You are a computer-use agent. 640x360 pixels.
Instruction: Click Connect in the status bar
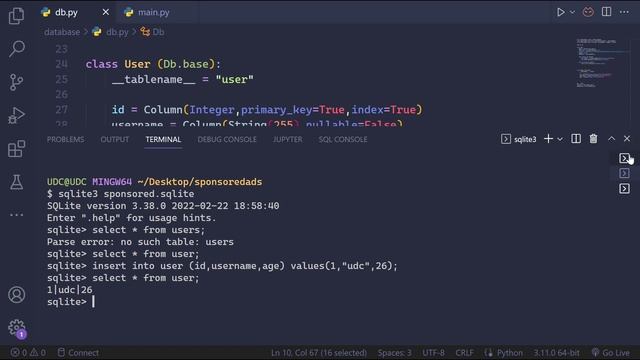pos(78,352)
